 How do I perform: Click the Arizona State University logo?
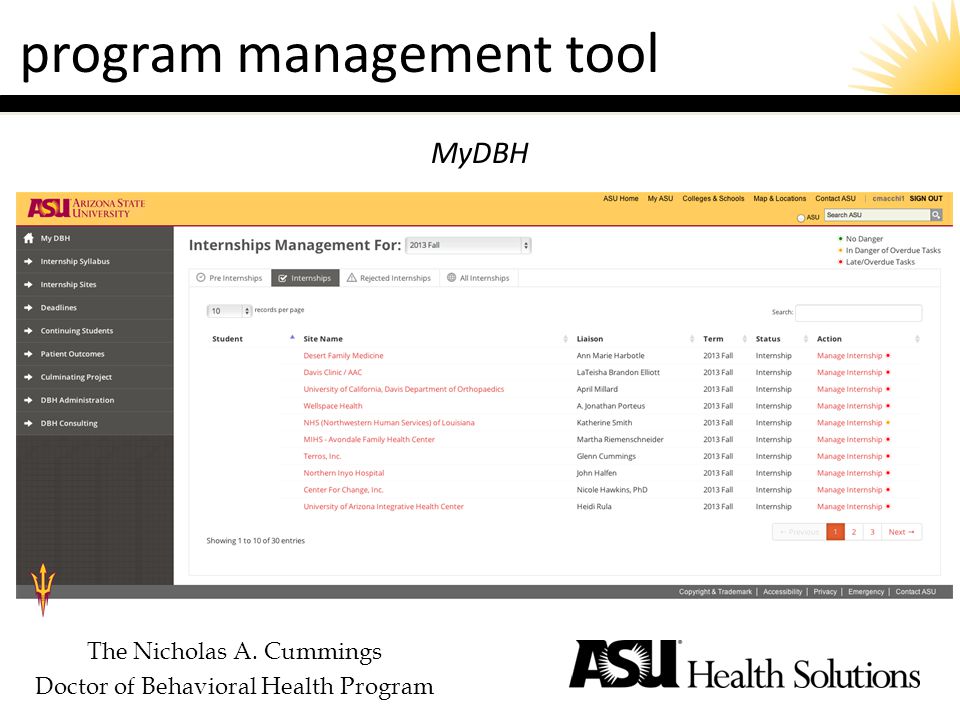pyautogui.click(x=86, y=208)
